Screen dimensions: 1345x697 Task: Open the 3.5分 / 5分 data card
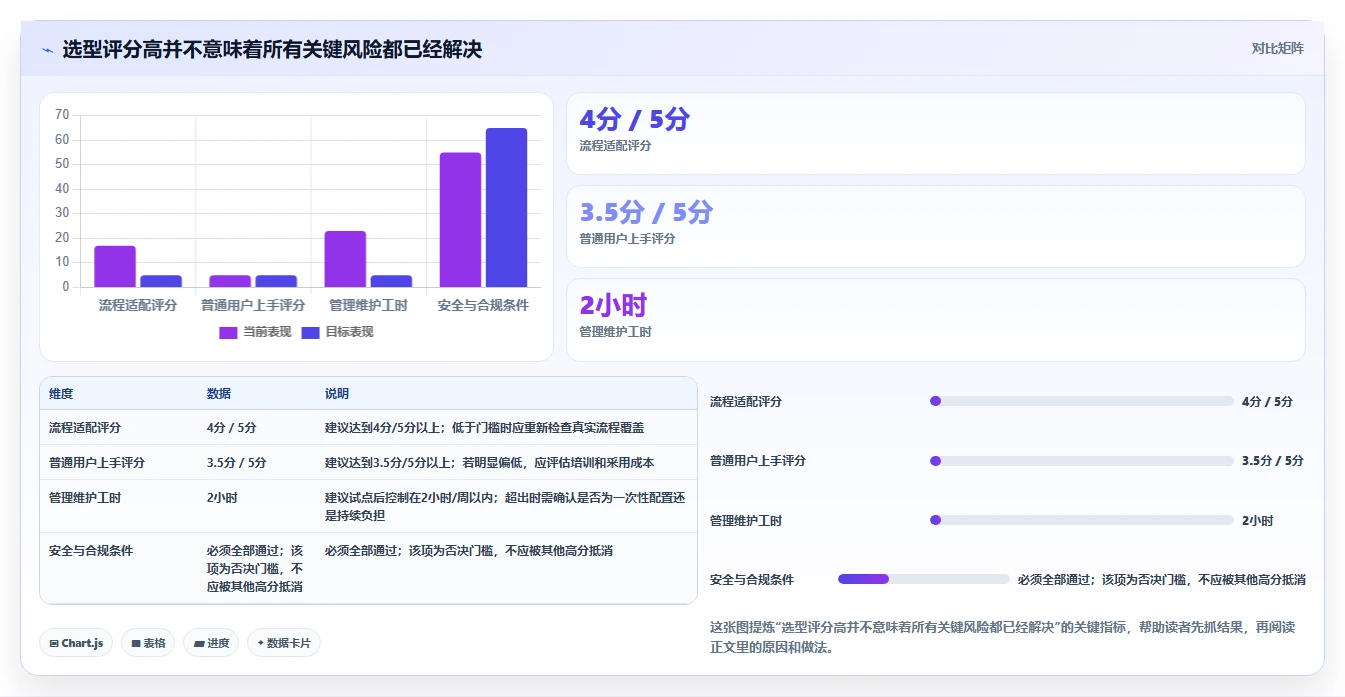coord(936,227)
